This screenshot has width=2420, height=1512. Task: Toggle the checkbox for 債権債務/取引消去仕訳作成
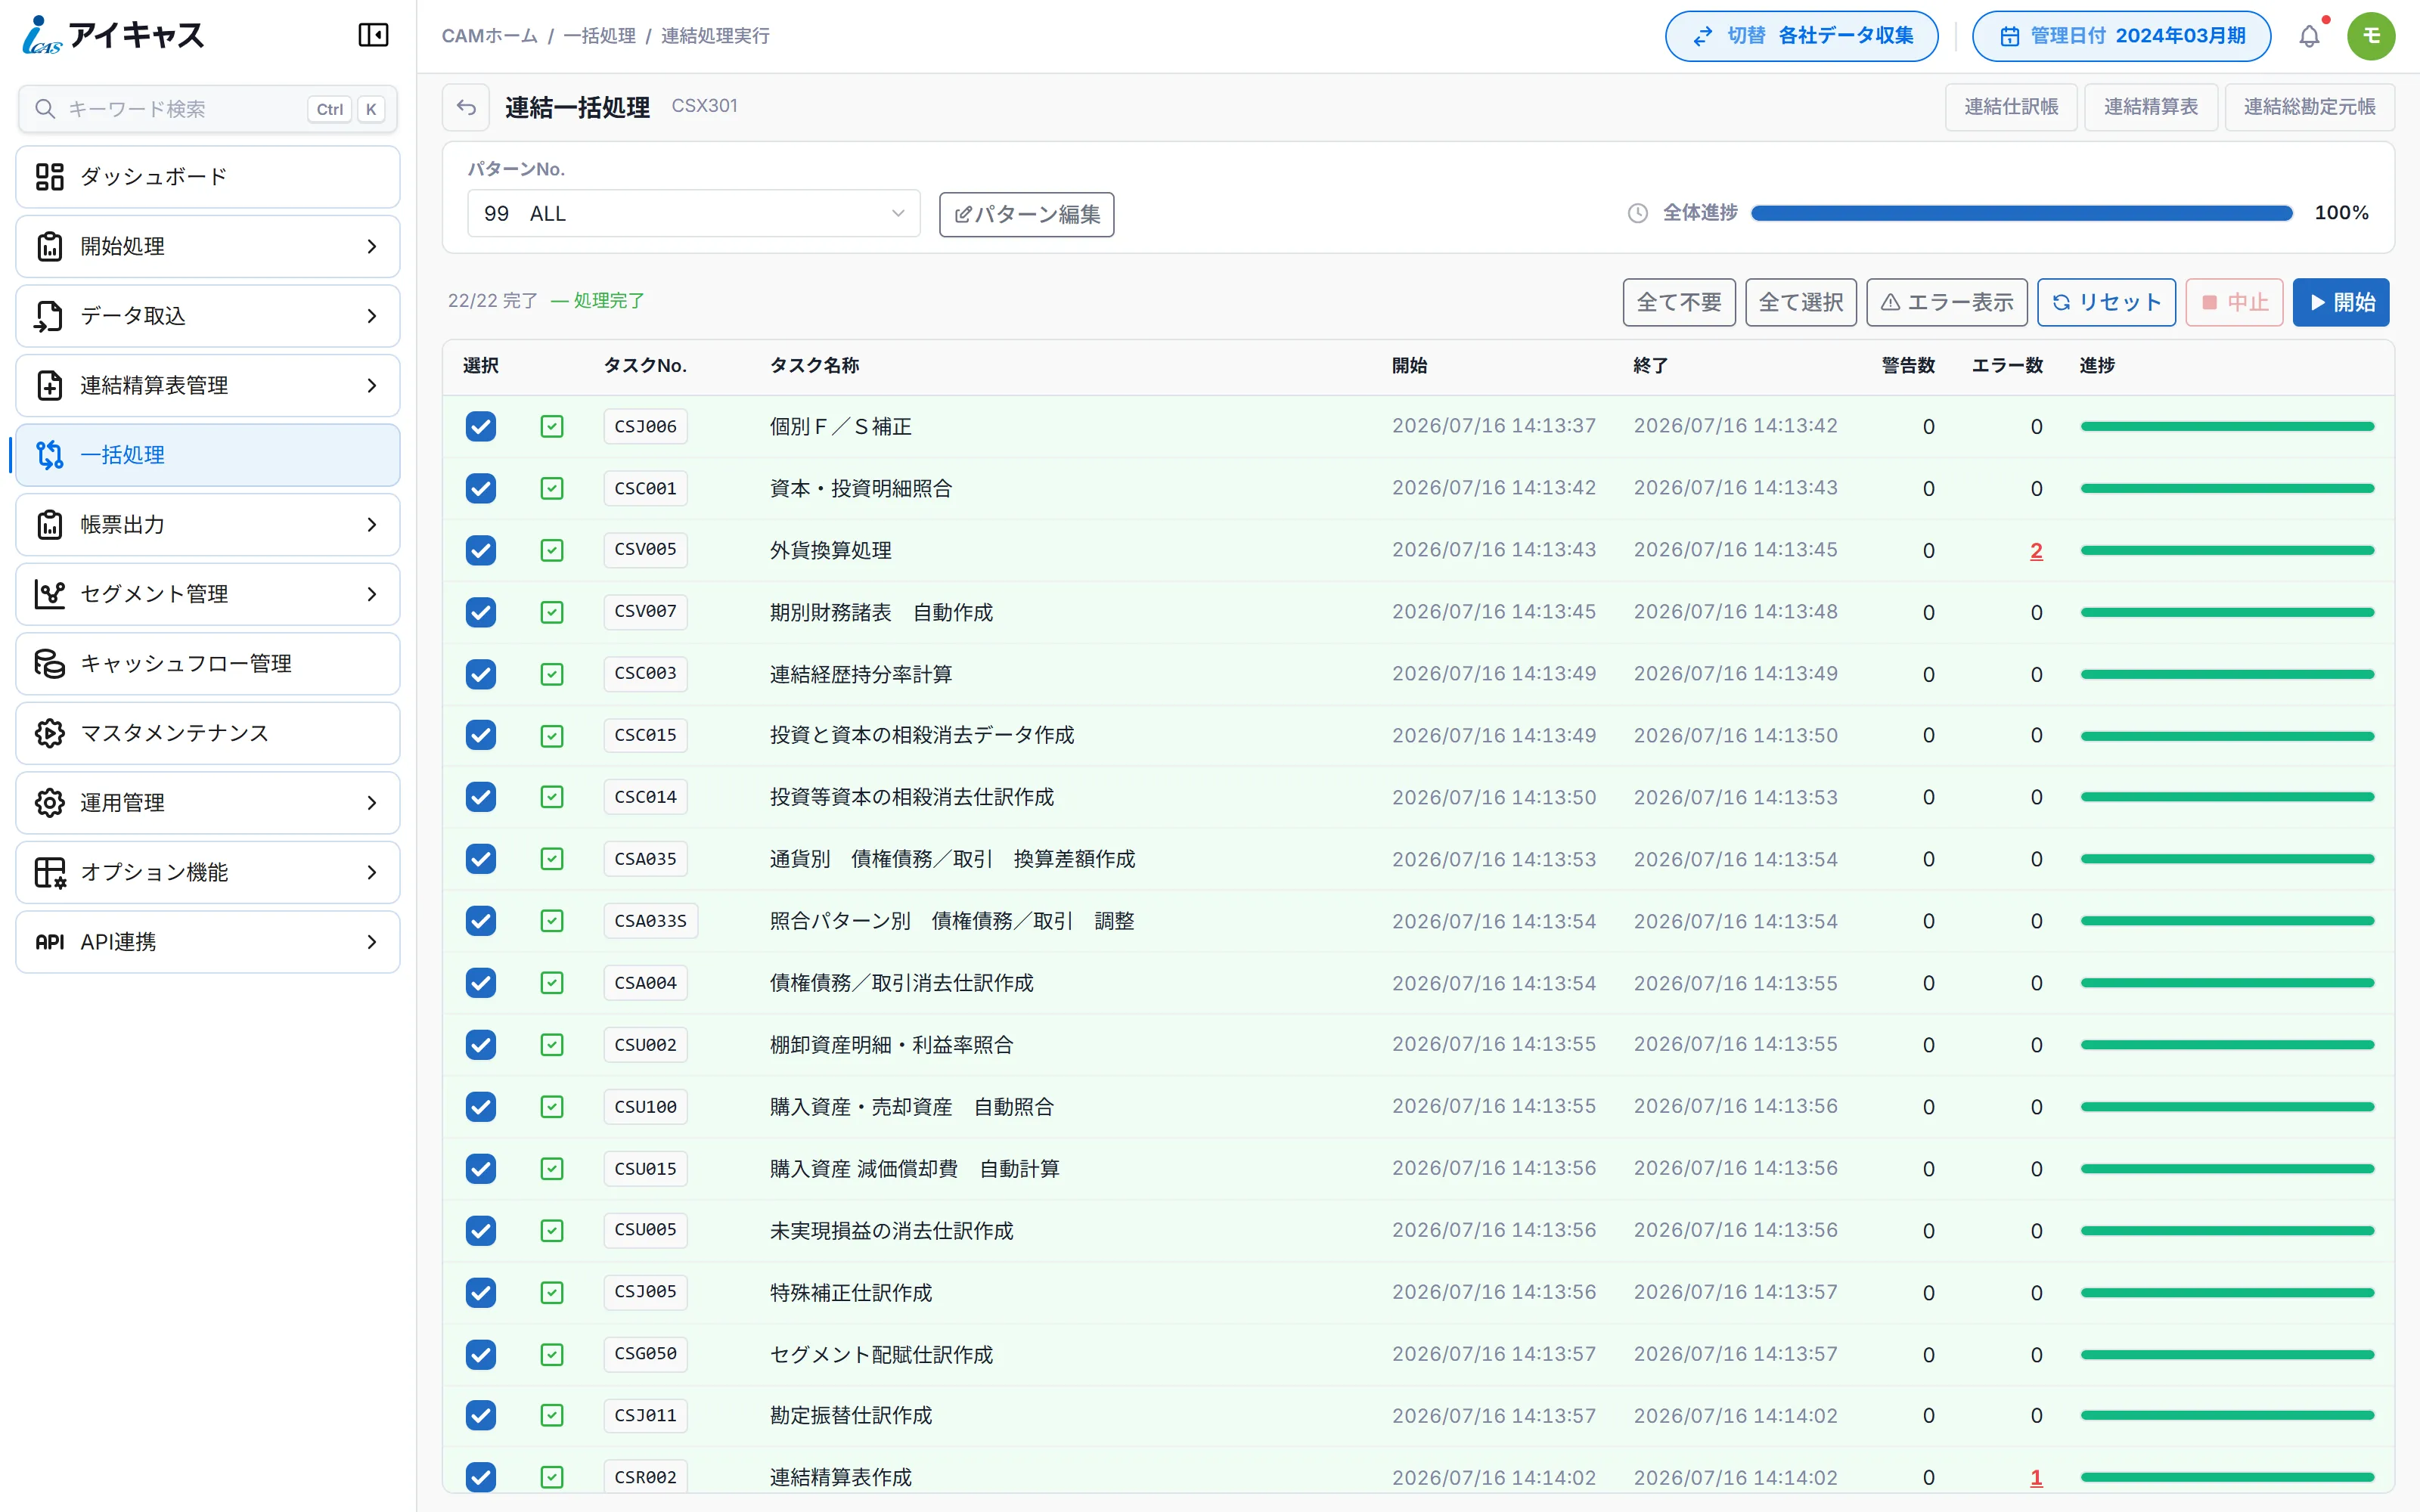coord(481,984)
